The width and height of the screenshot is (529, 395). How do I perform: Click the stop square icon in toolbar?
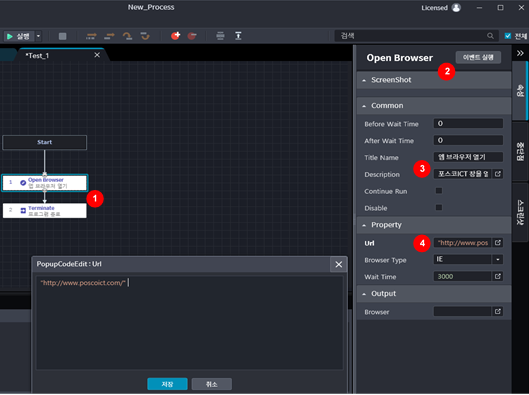(62, 36)
